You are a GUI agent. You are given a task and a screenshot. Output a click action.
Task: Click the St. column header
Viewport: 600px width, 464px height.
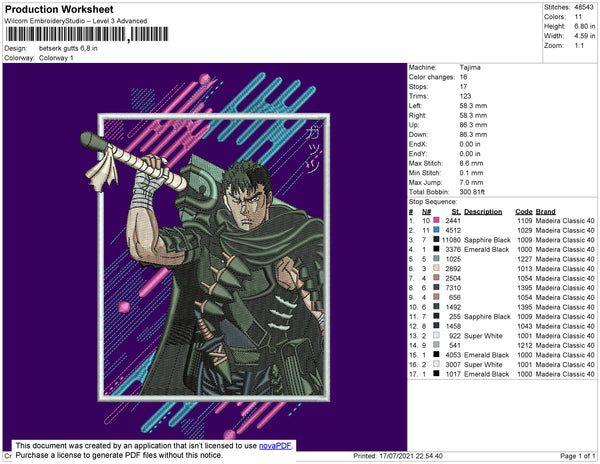click(x=456, y=212)
